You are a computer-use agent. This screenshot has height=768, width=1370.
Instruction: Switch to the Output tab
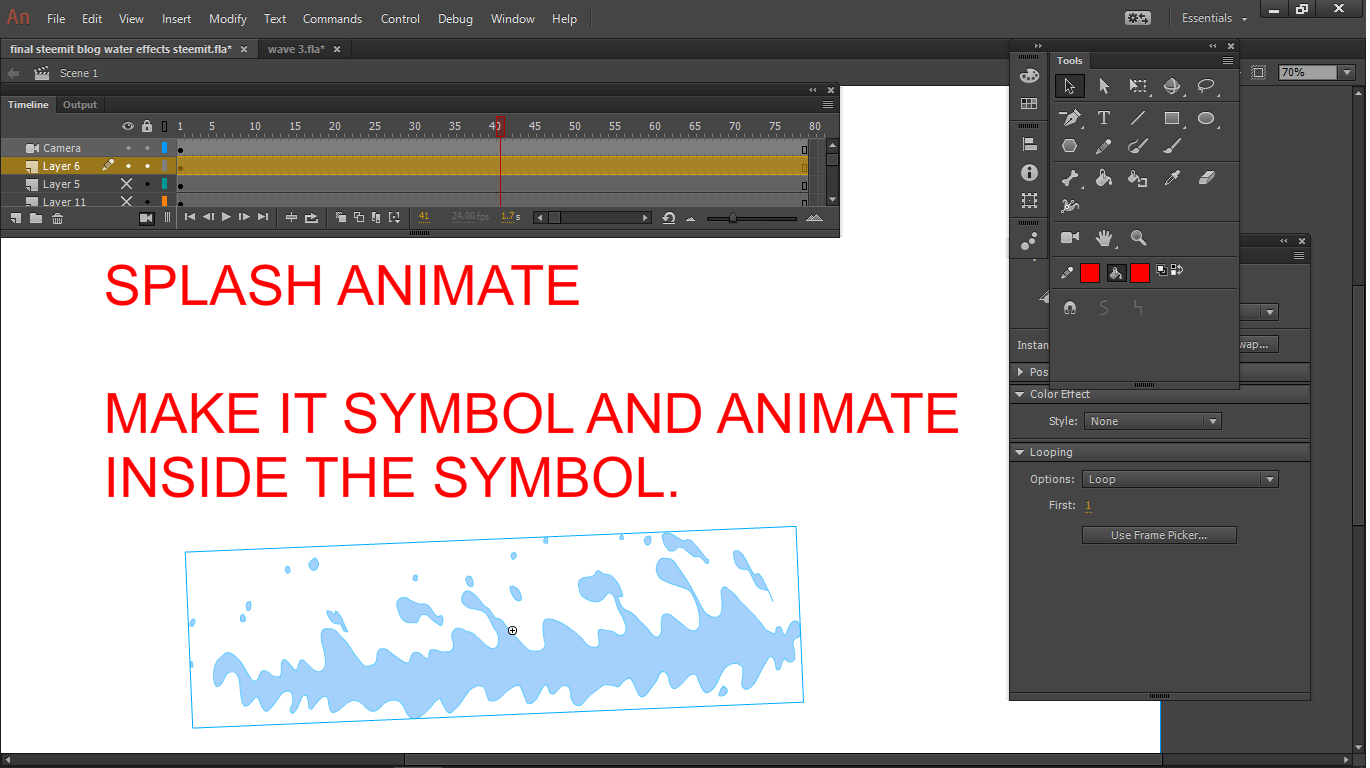[x=80, y=105]
